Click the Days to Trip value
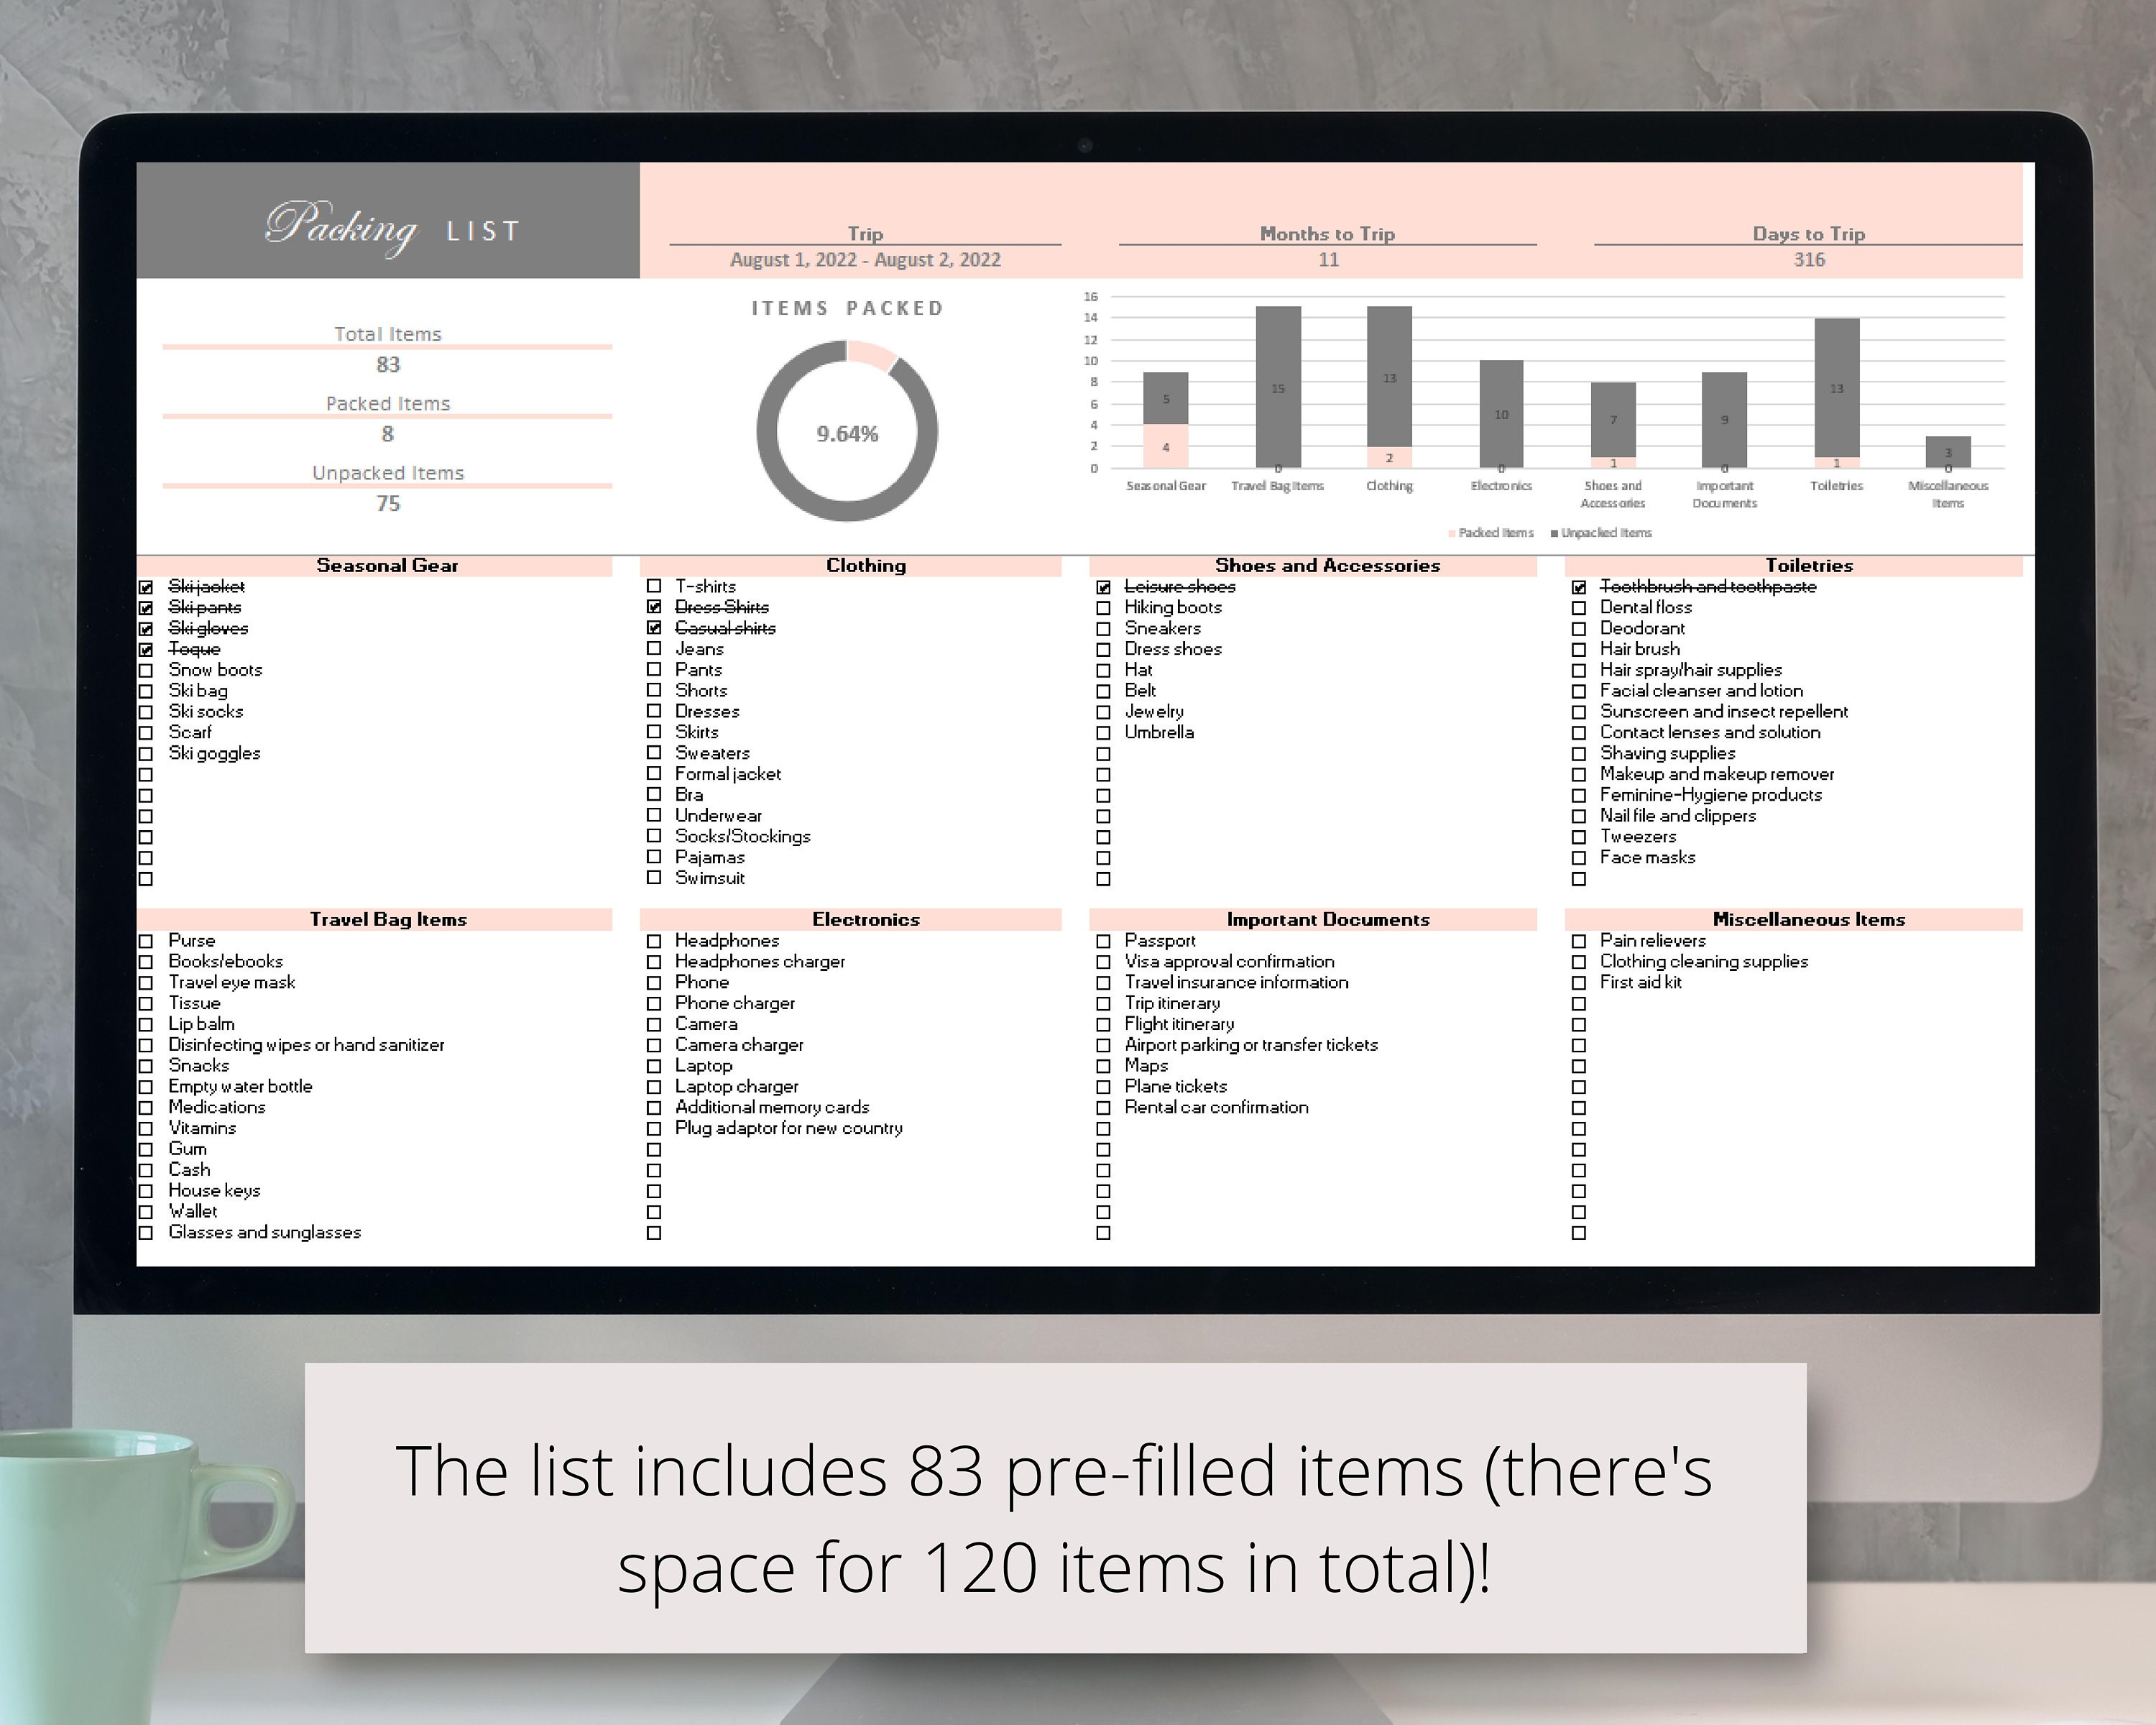Viewport: 2156px width, 1725px height. pyautogui.click(x=1810, y=260)
